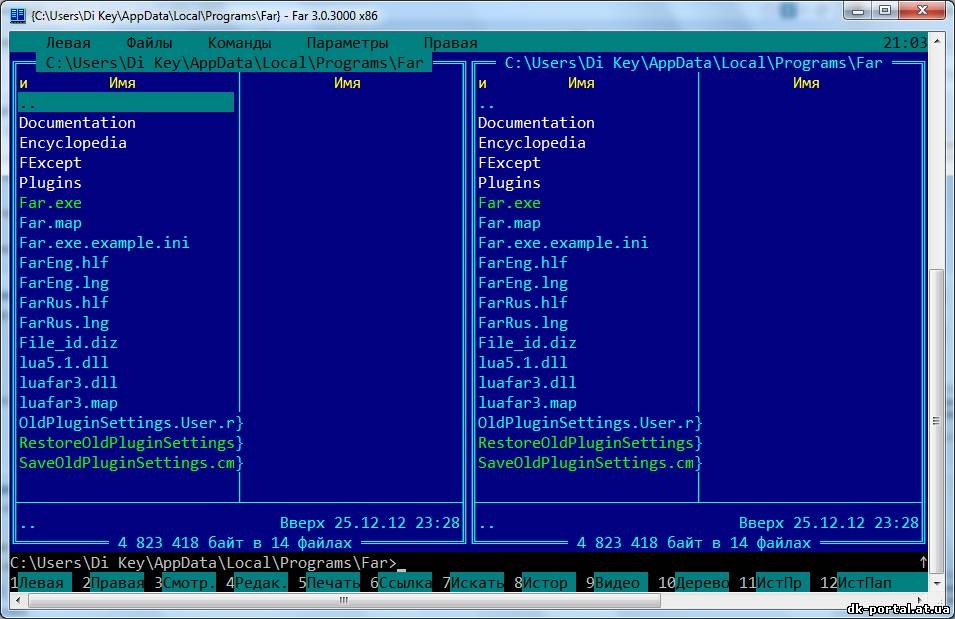This screenshot has height=619, width=955.
Task: Select SaveOldPluginSettings.cm in the left panel
Action: click(127, 463)
